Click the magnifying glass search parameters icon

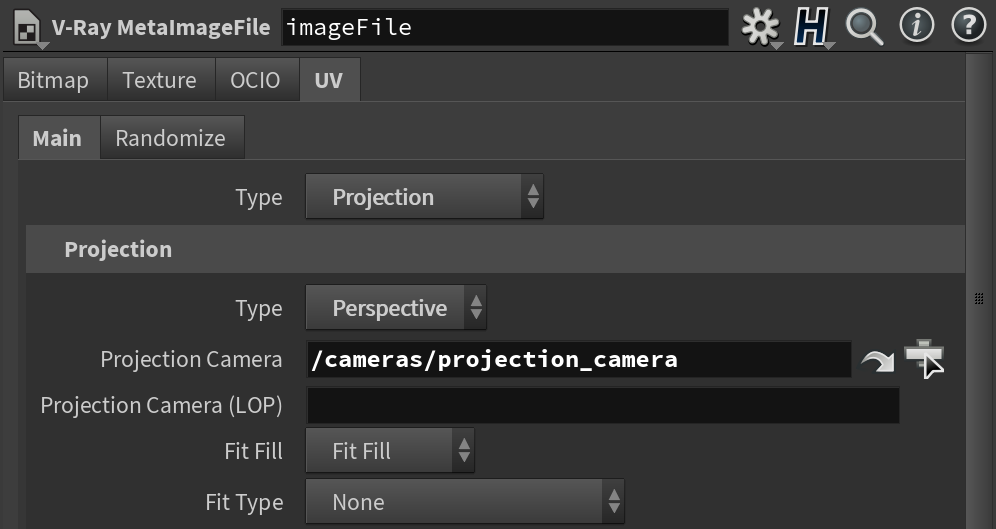pos(865,27)
